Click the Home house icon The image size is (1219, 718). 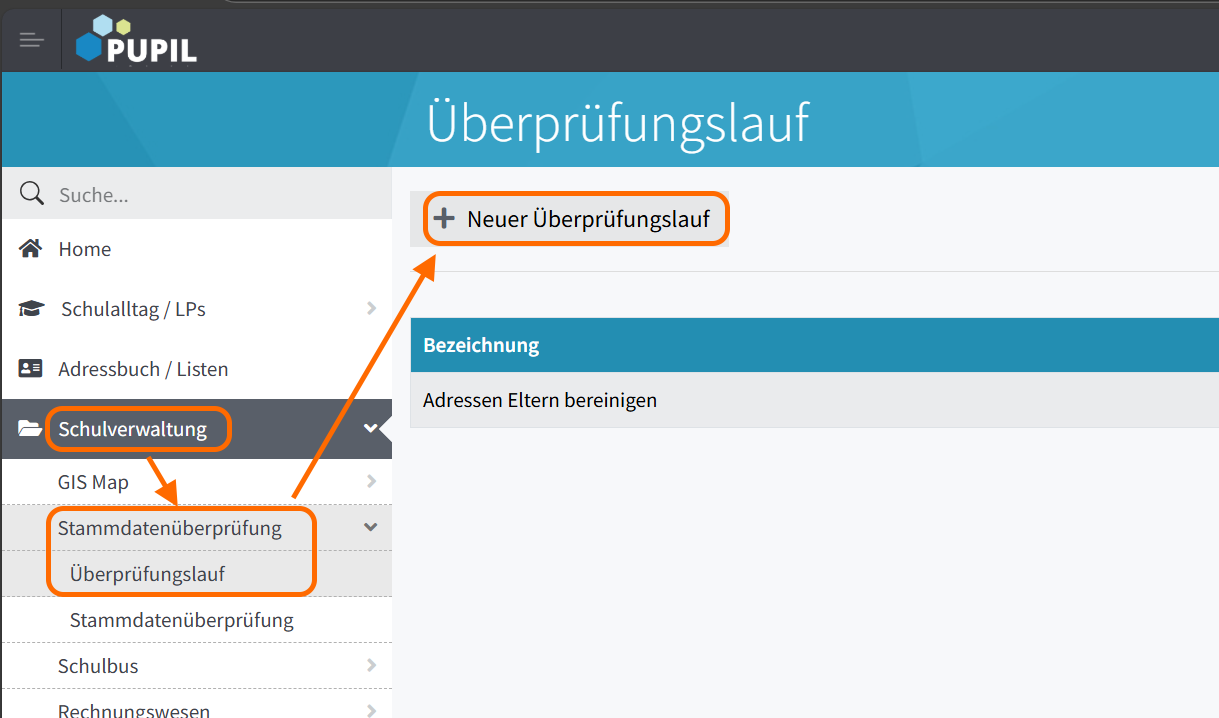(x=31, y=249)
